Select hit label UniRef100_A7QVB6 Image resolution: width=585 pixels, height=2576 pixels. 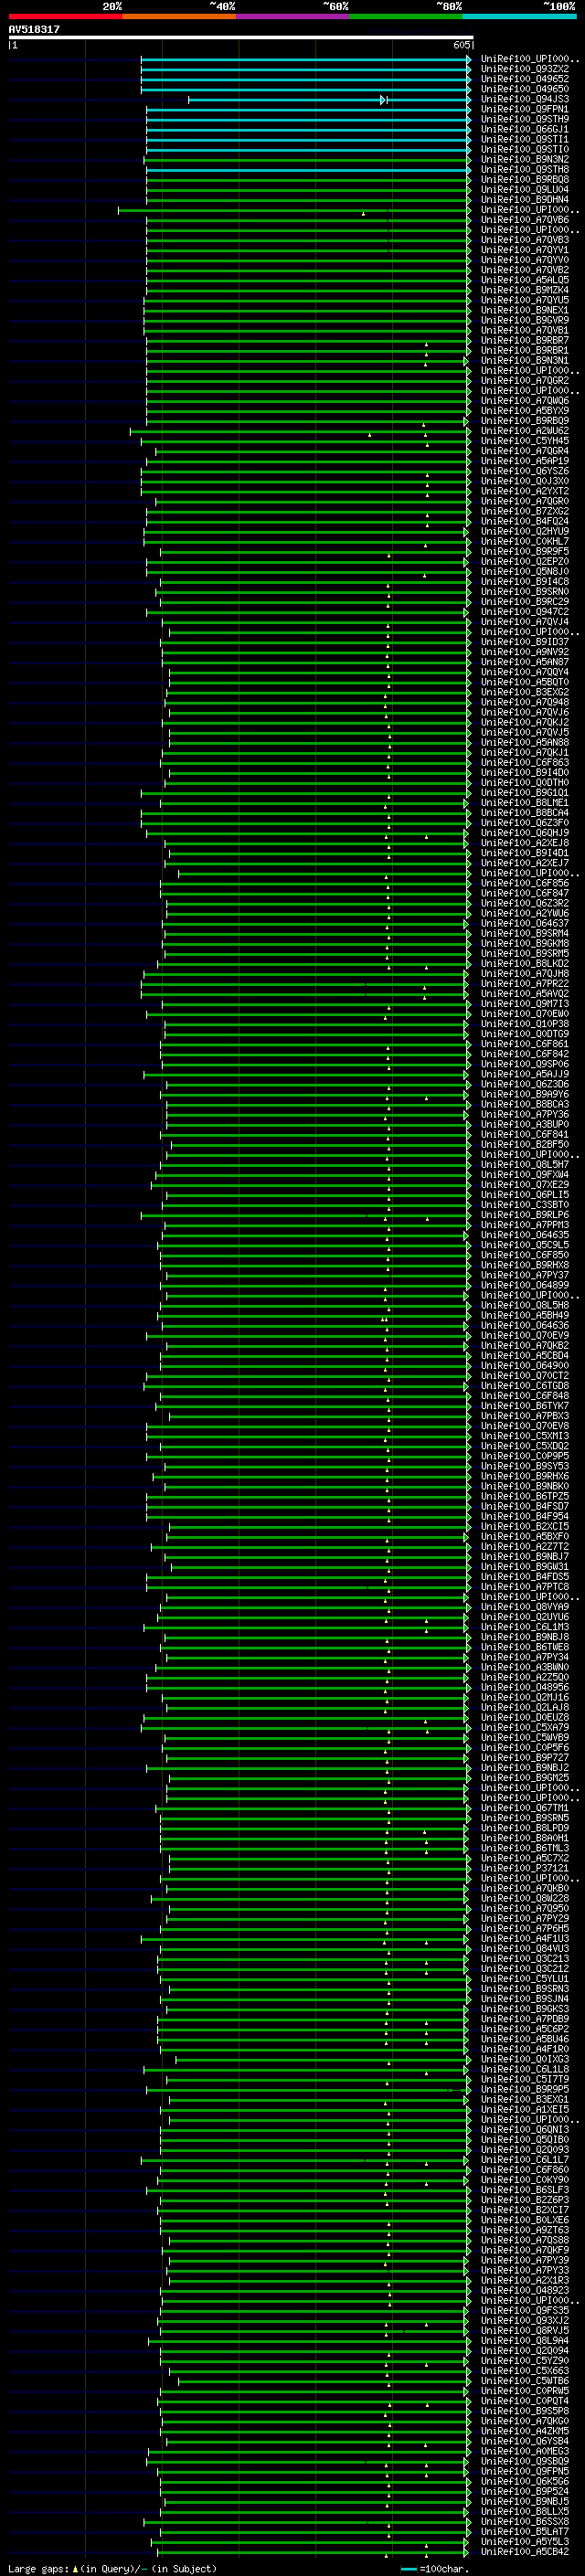[x=525, y=219]
